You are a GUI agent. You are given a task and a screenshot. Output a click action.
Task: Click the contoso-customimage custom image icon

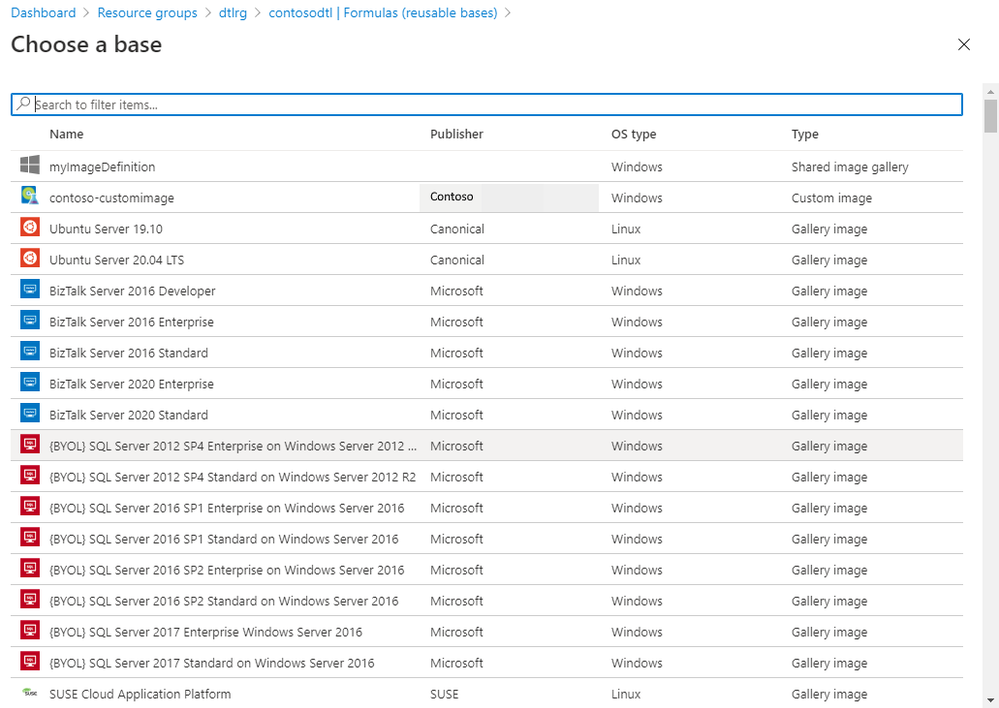pos(30,197)
